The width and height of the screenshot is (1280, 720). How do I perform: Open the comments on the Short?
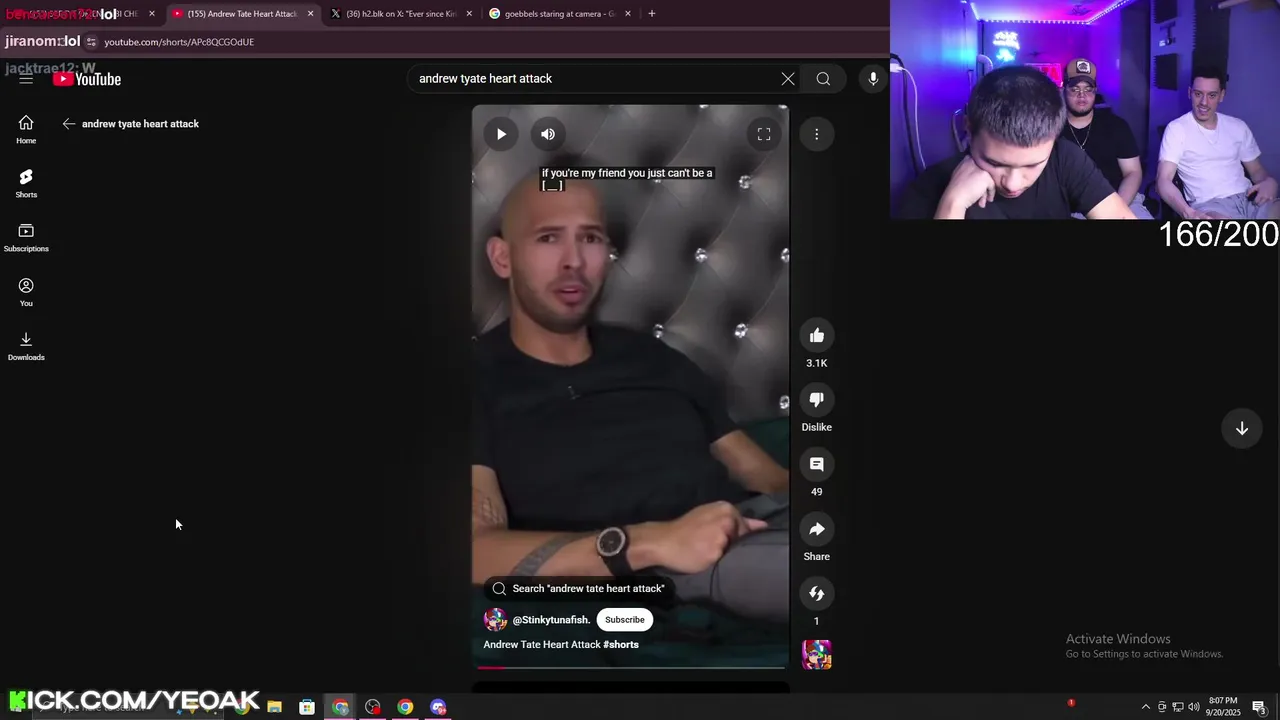tap(817, 464)
